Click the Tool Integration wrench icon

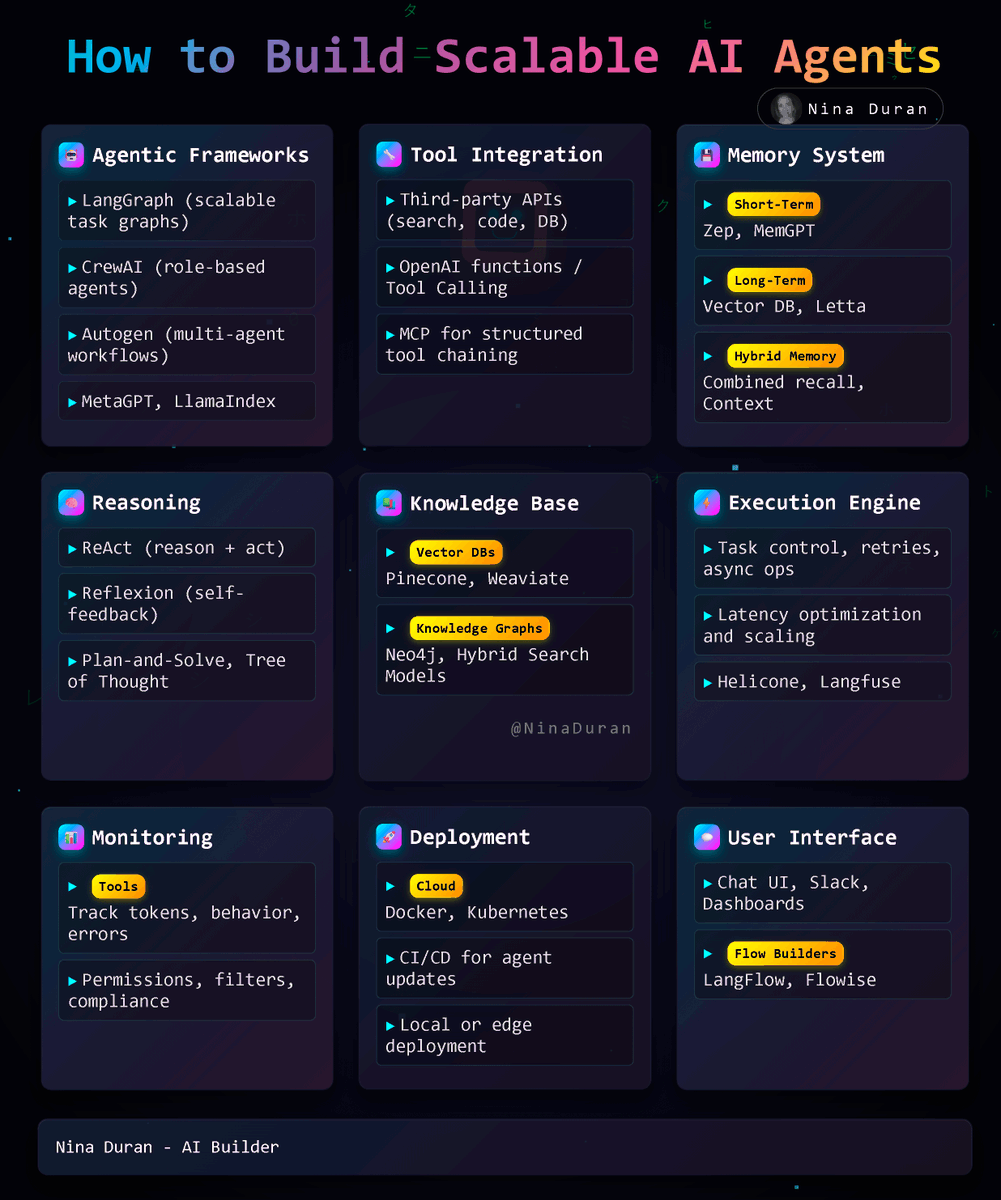[389, 155]
